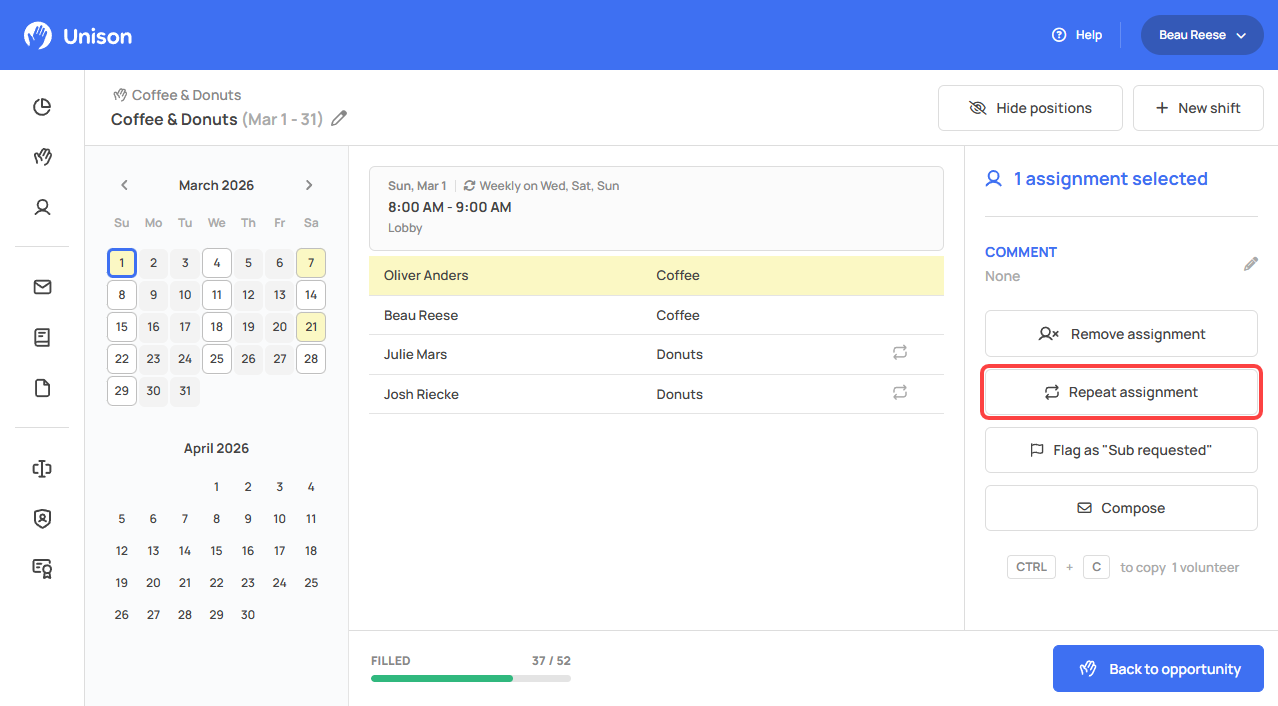Select March 21 in the calendar

tap(311, 327)
